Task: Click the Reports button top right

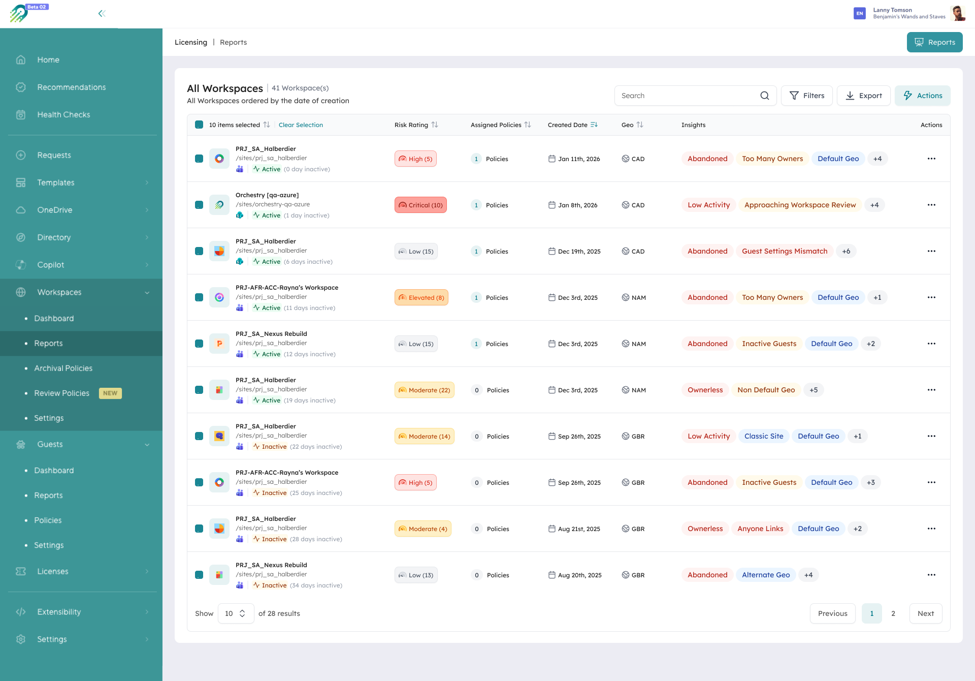Action: [x=935, y=42]
